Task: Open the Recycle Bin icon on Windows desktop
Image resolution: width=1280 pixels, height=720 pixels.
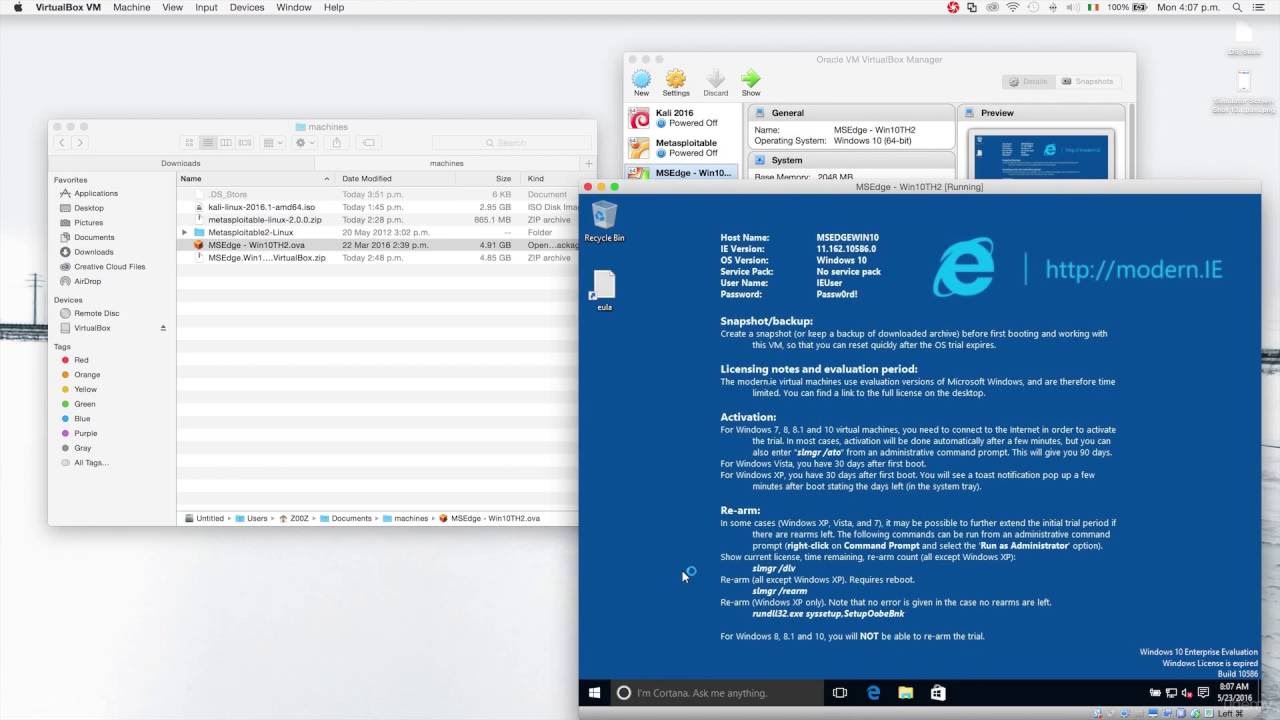Action: point(604,221)
